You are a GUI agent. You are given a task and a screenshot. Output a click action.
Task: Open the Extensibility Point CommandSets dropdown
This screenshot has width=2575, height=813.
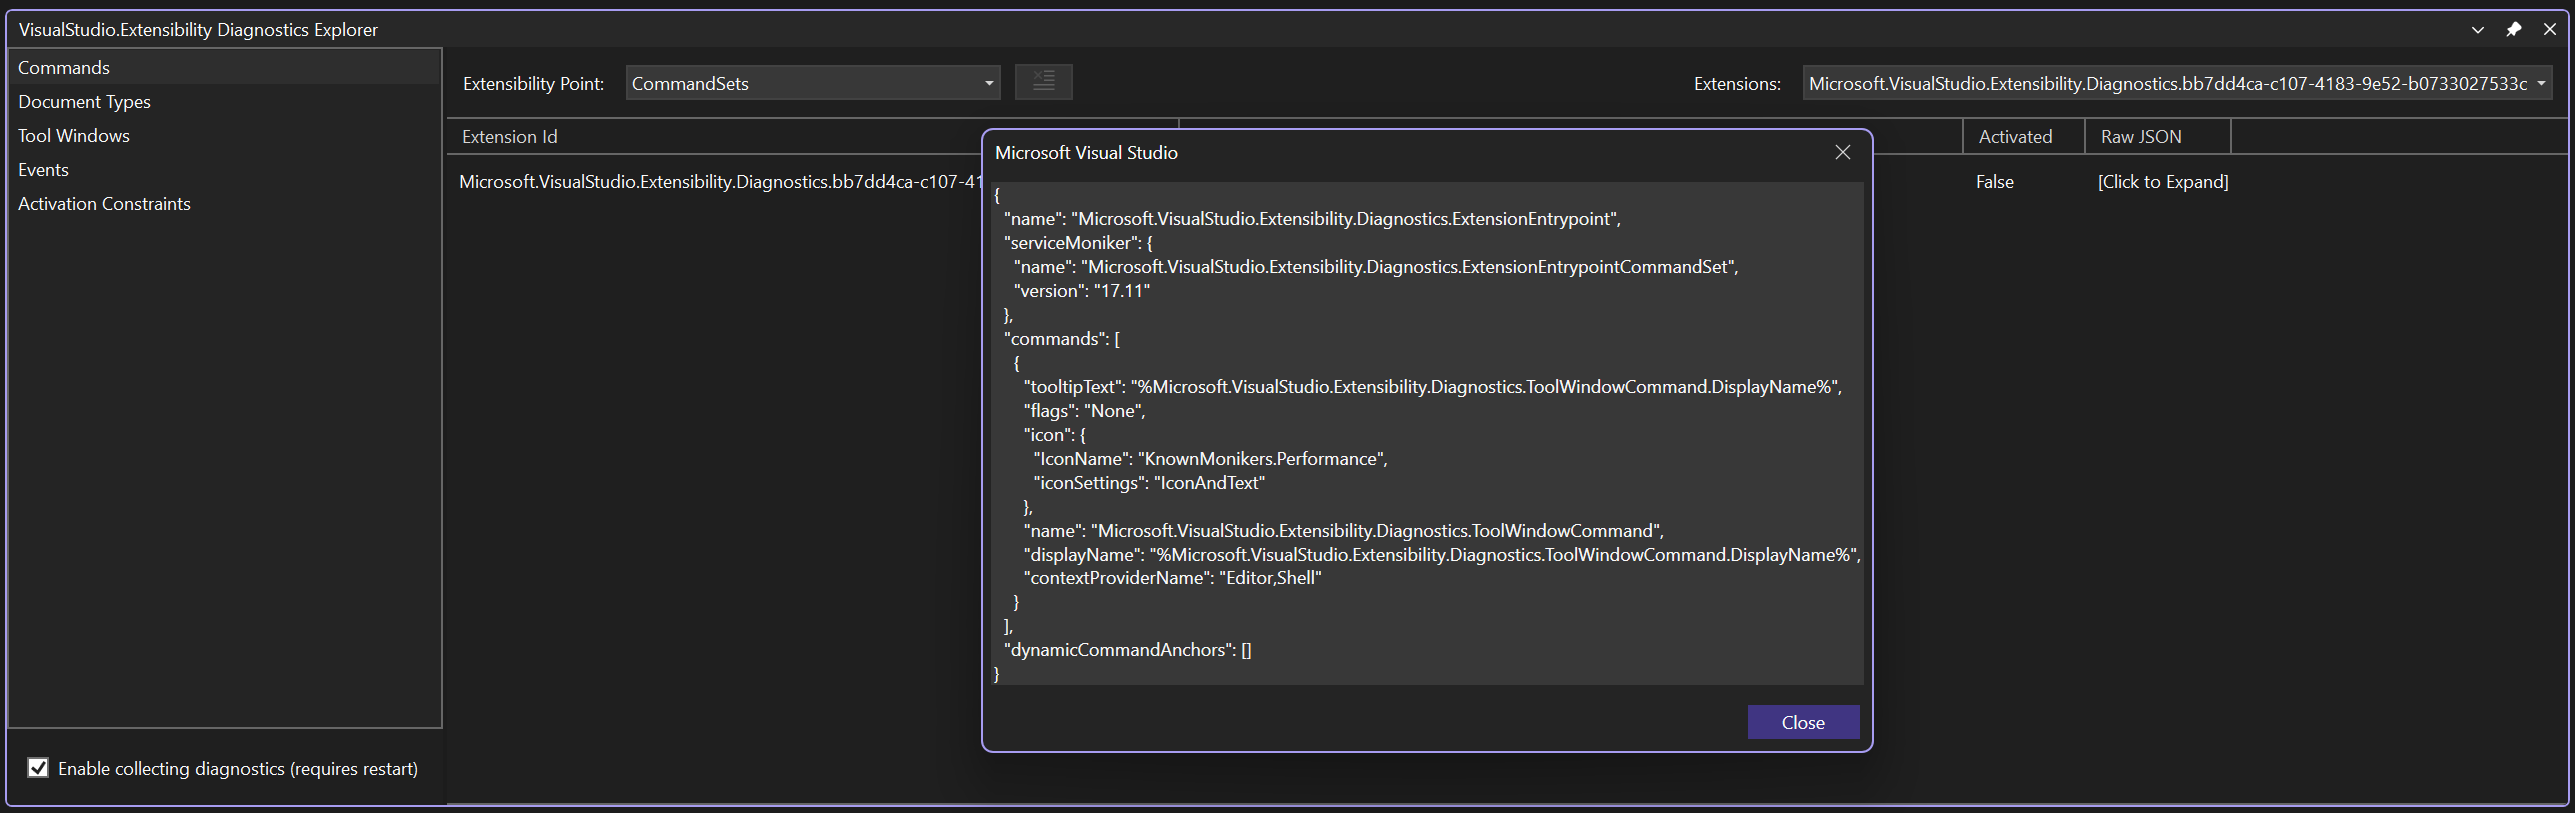coord(812,83)
